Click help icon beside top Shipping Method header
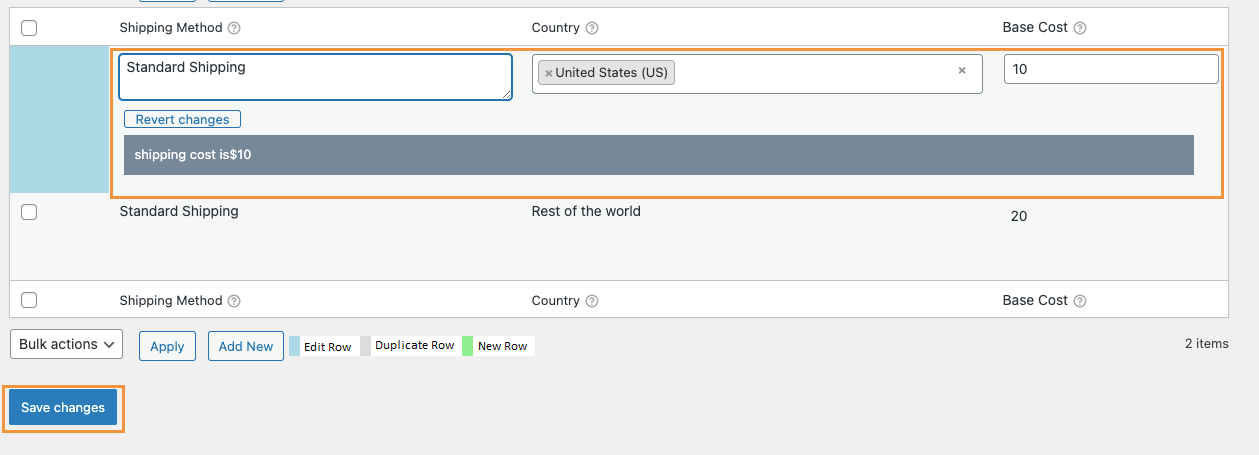This screenshot has height=455, width=1259. 234,28
